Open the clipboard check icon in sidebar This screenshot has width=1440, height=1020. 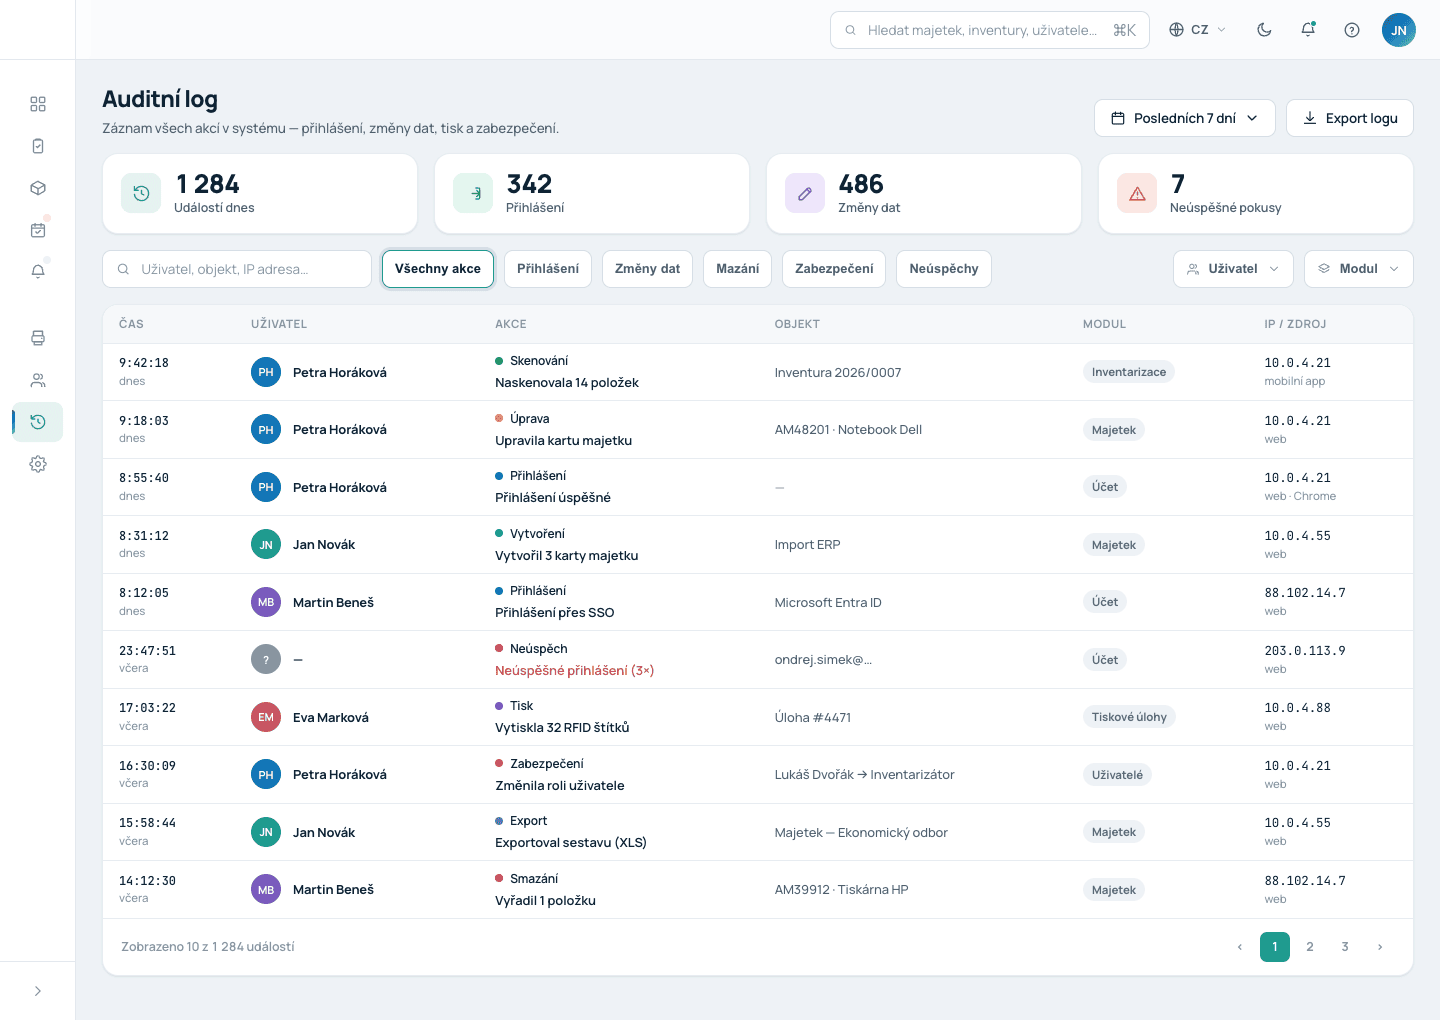pos(38,146)
